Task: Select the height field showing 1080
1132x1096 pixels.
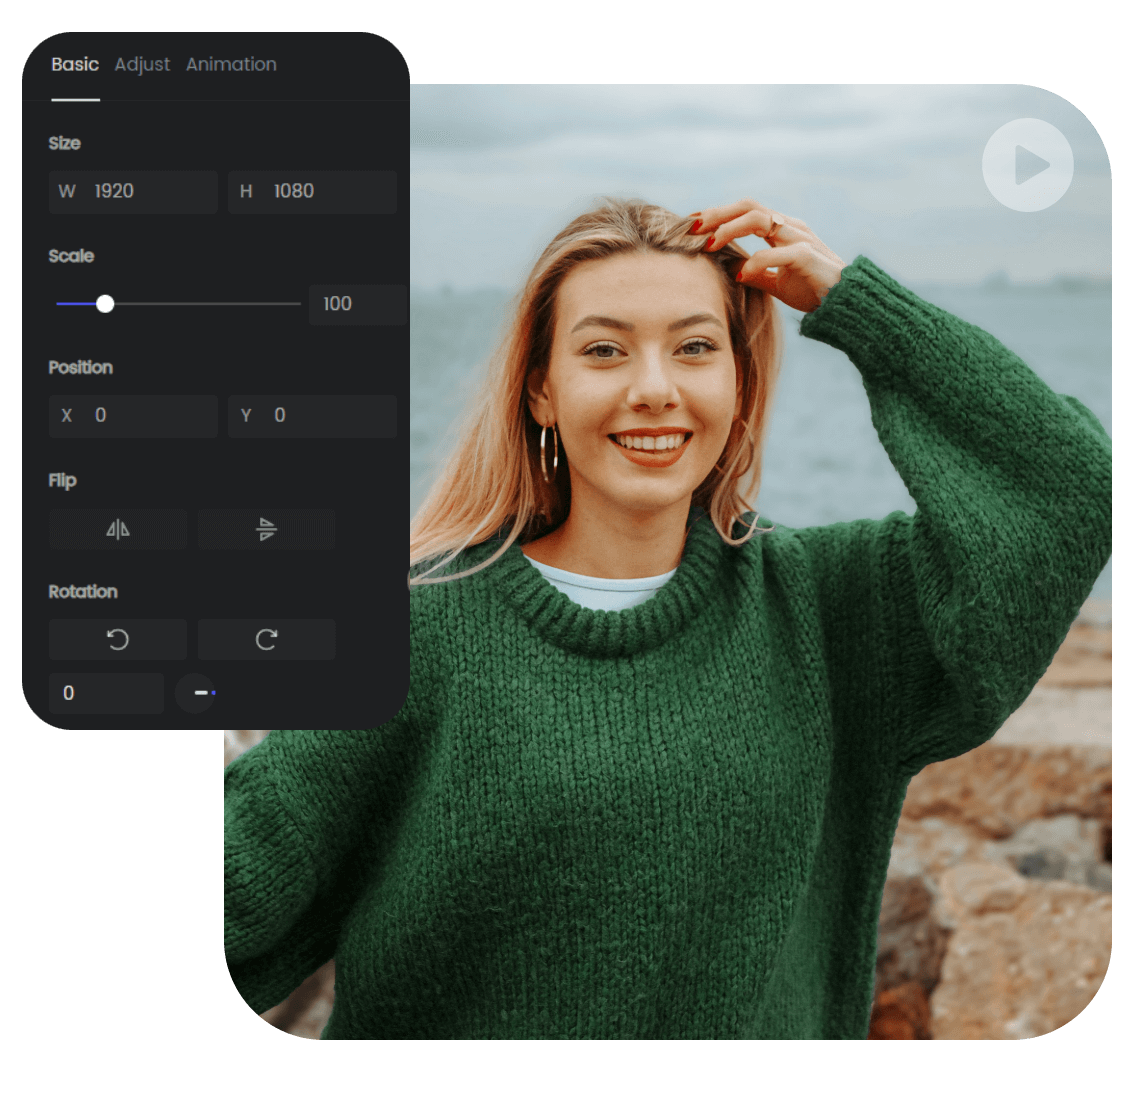Action: [312, 191]
